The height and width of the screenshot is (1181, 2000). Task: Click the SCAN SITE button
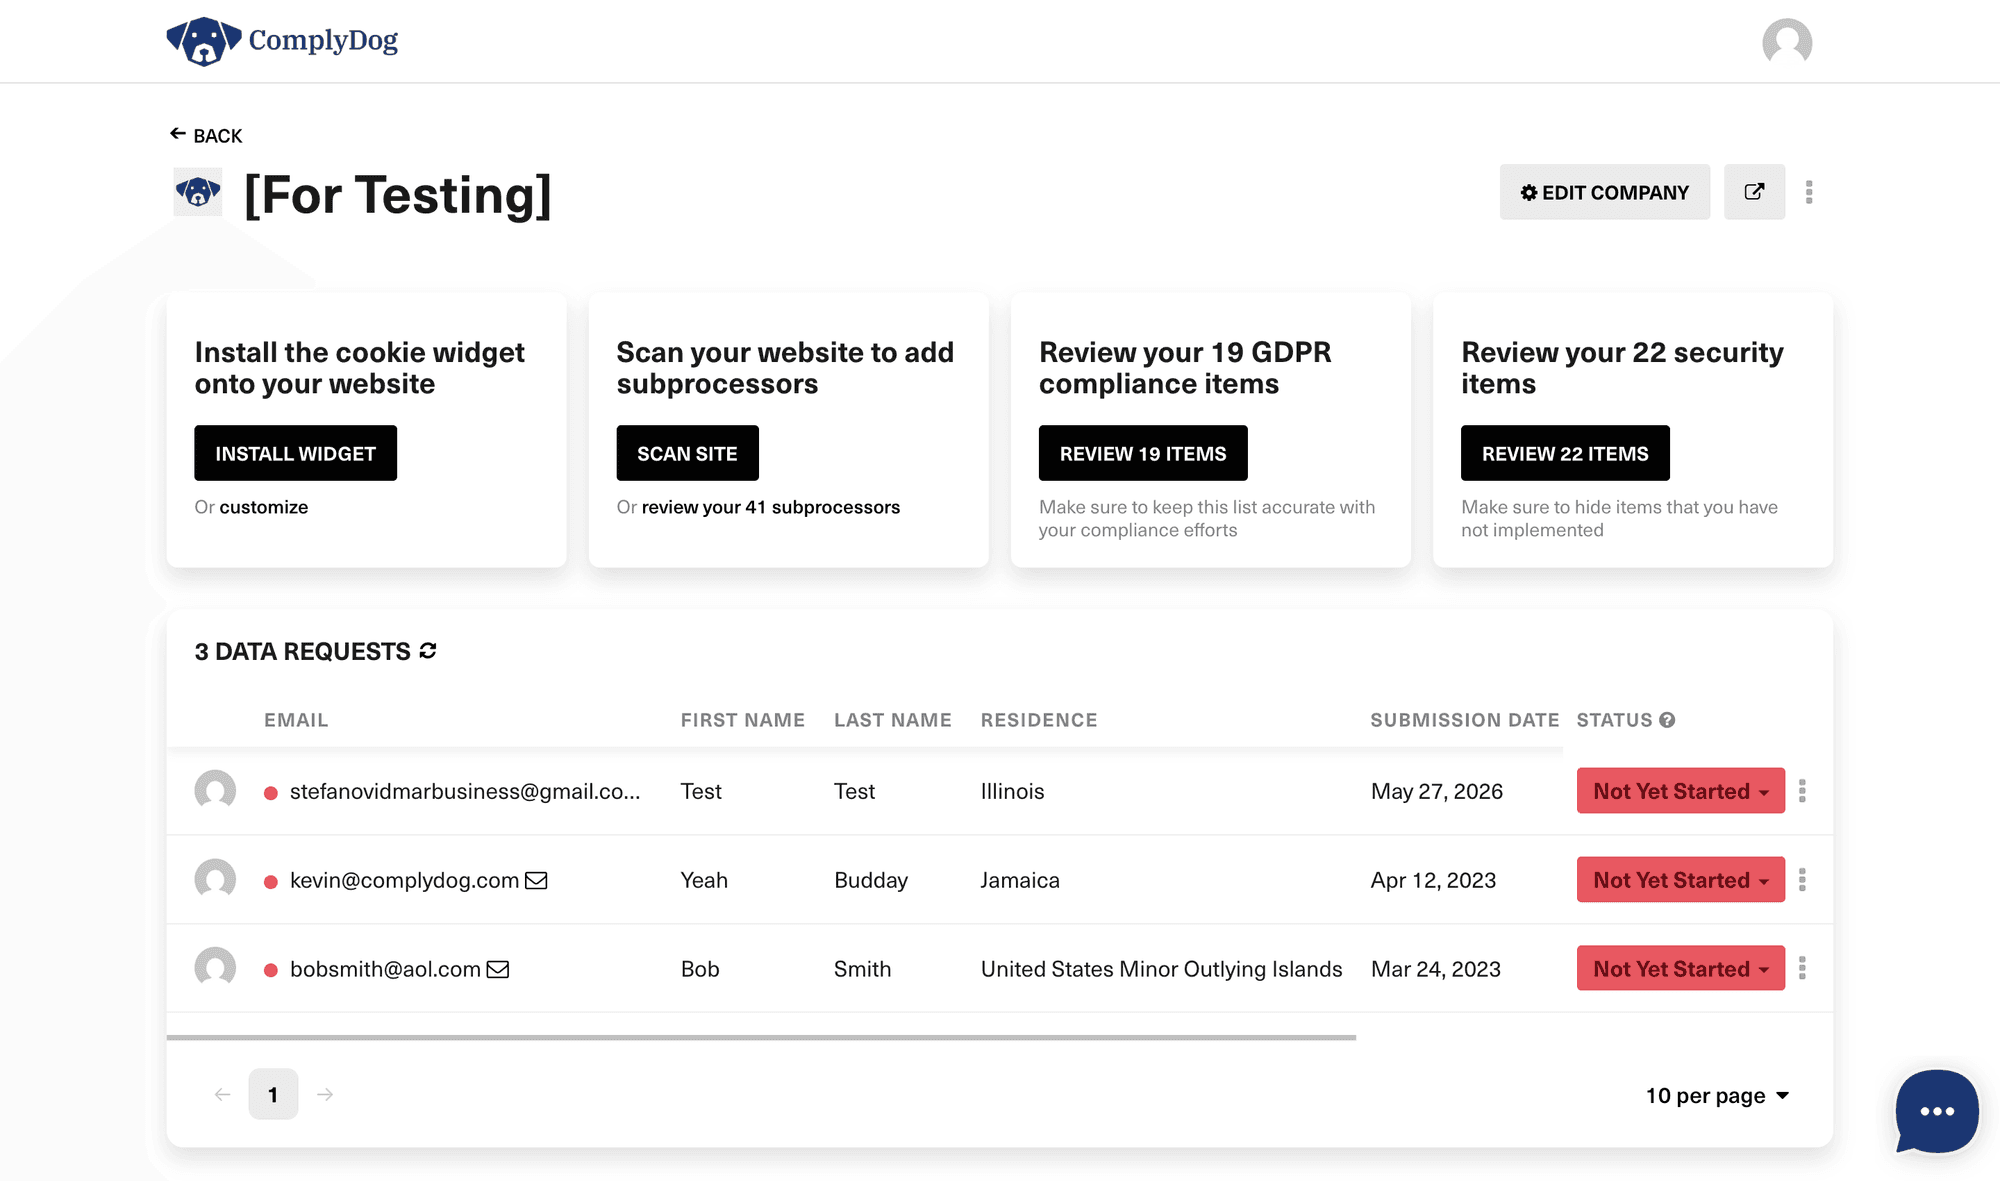[x=688, y=453]
